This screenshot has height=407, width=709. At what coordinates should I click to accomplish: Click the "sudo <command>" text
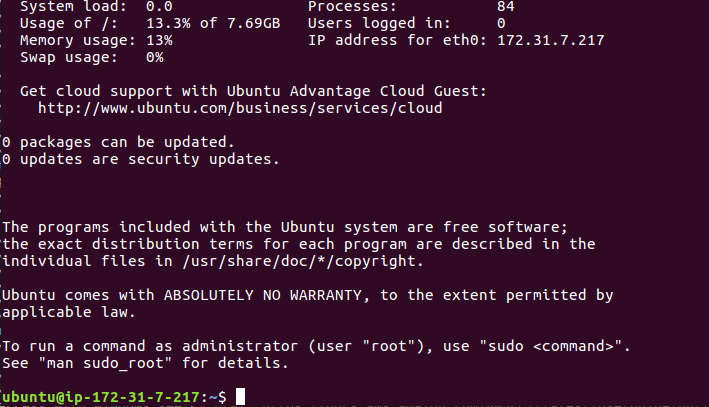(x=550, y=346)
